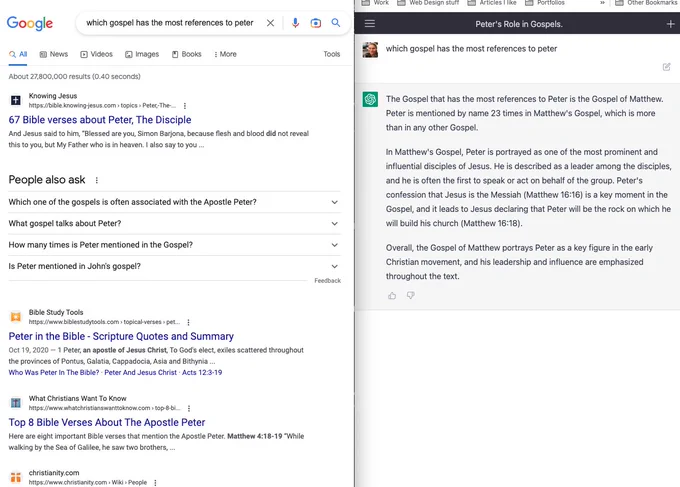This screenshot has height=487, width=680.
Task: Open 'Peter in the Bible' result link
Action: (x=121, y=337)
